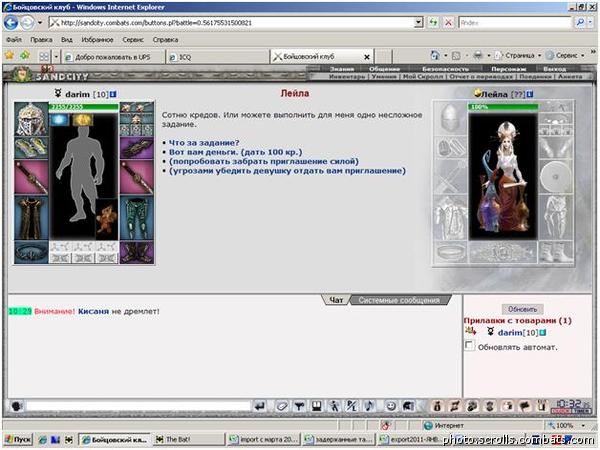Screen dimensions: 600x450
Task: Click the Кисаня name in chat
Action: (x=93, y=311)
